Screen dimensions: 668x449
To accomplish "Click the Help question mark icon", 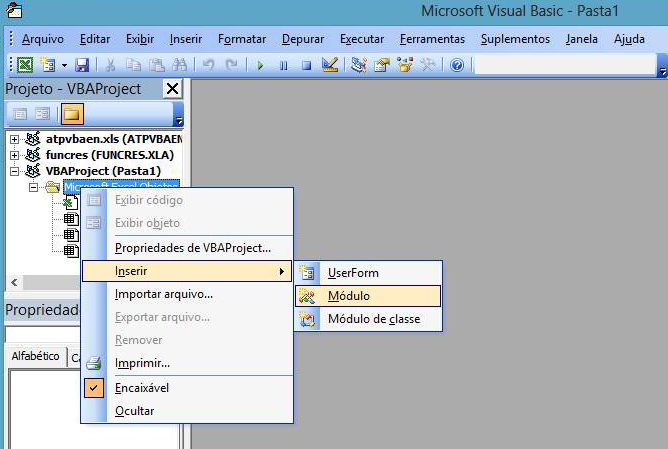I will pyautogui.click(x=457, y=65).
